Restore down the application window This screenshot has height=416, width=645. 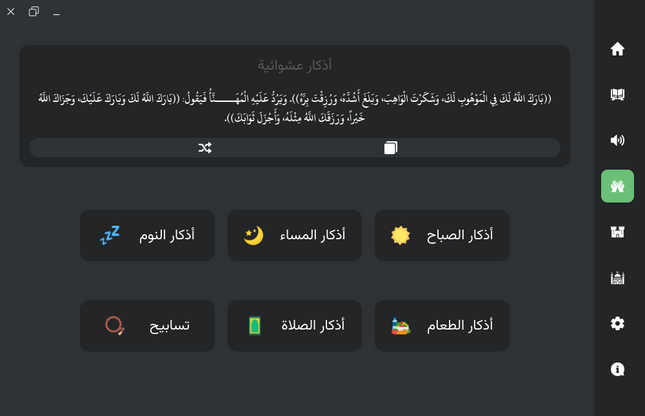pyautogui.click(x=34, y=12)
